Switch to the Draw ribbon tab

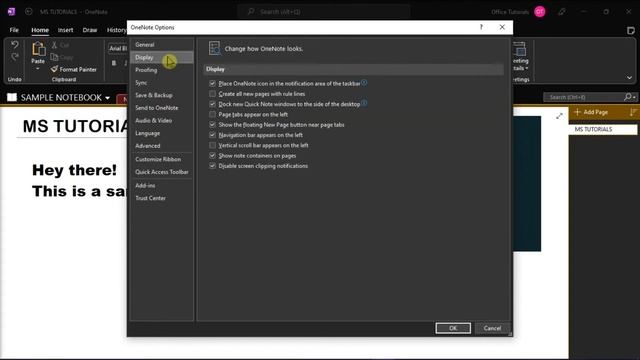point(90,30)
